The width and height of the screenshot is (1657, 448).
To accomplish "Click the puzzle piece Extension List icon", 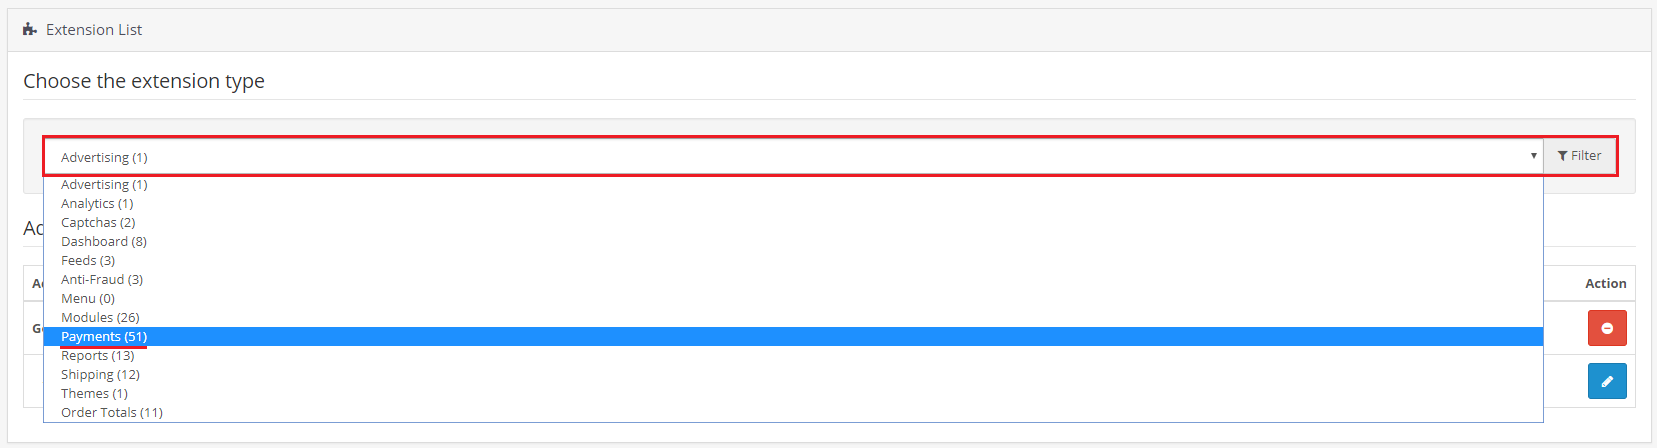I will click(x=30, y=30).
